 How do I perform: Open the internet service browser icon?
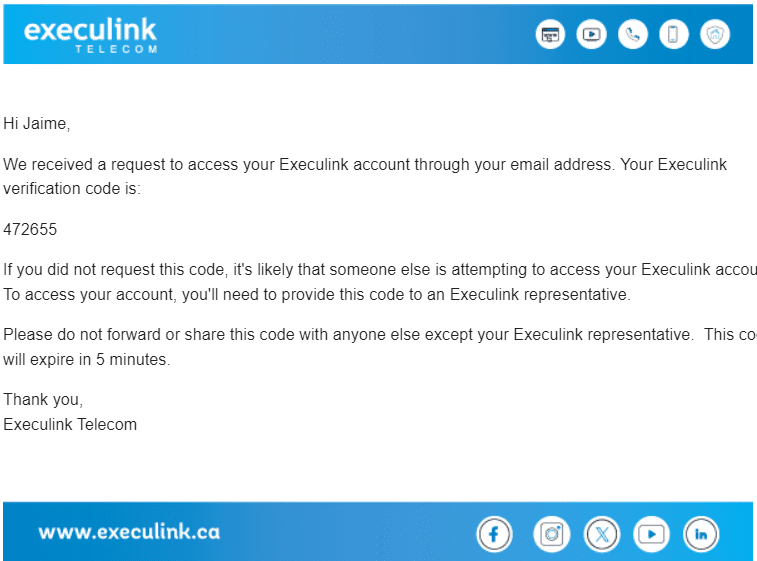pos(550,34)
